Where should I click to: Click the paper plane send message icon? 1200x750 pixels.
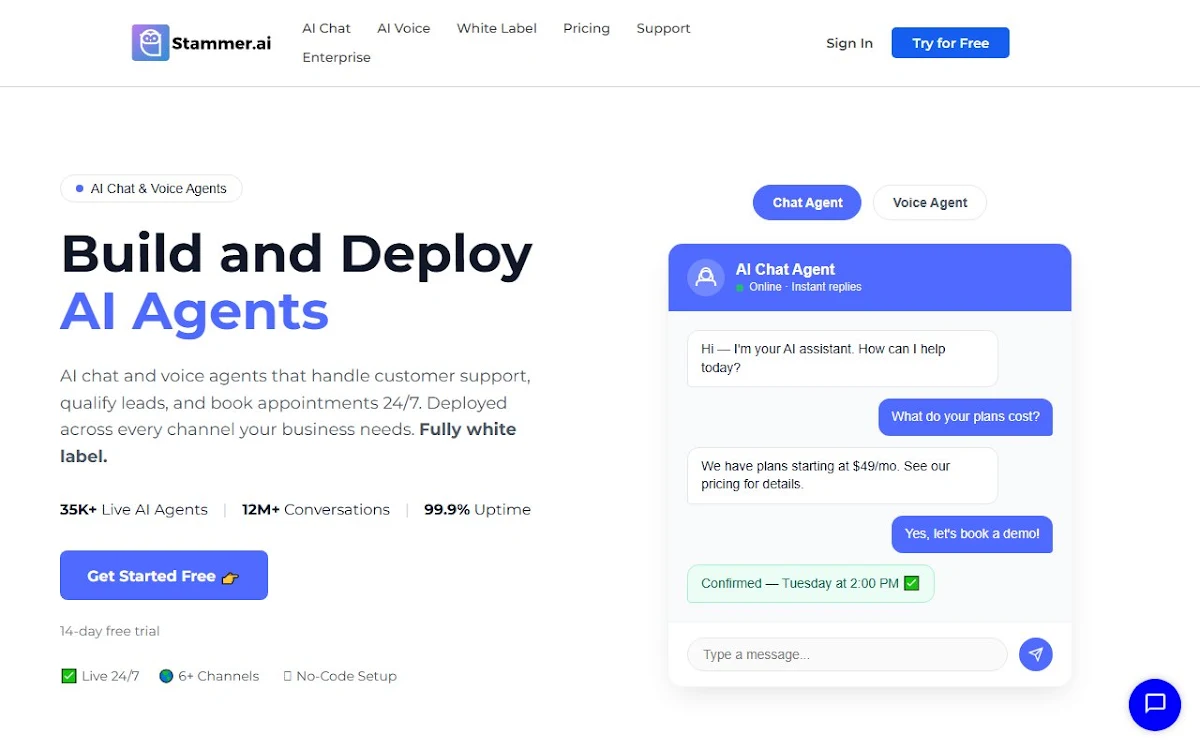(x=1036, y=654)
